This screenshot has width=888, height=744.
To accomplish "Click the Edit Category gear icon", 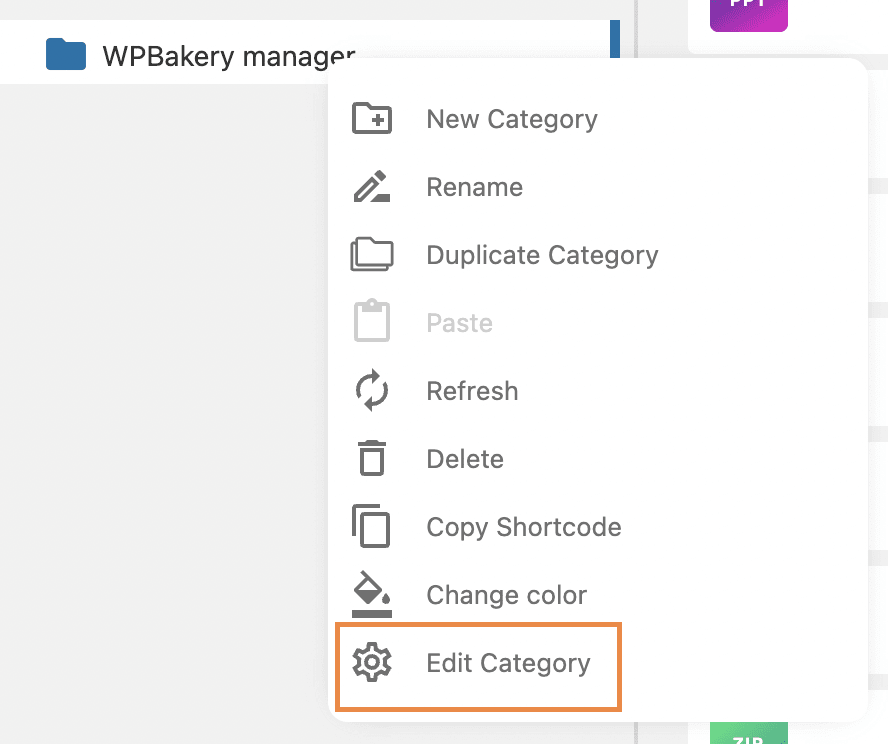I will 372,663.
